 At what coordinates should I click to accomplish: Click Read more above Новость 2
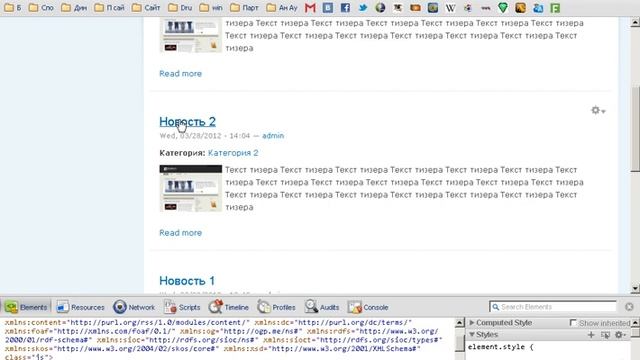[180, 73]
